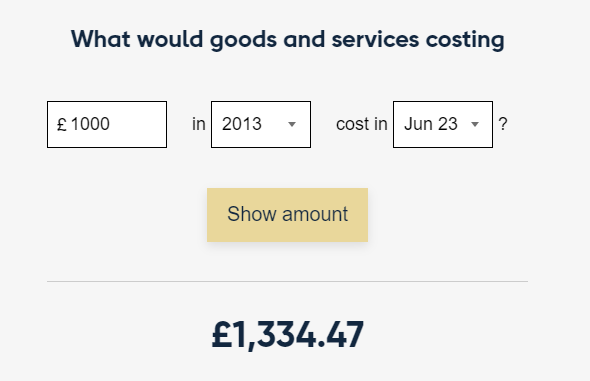Click the 'cost in' label text
The image size is (590, 381).
coord(362,124)
